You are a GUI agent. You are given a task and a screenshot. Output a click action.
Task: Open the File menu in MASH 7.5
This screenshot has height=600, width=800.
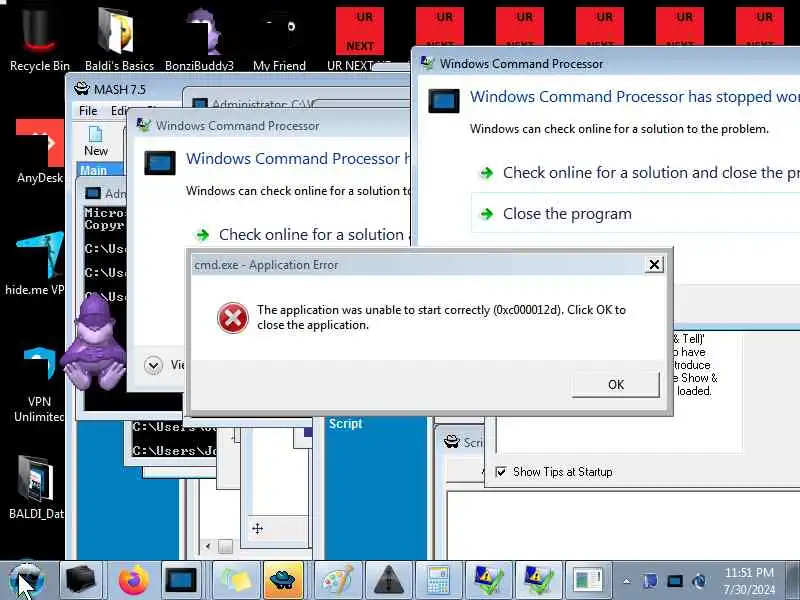[88, 111]
